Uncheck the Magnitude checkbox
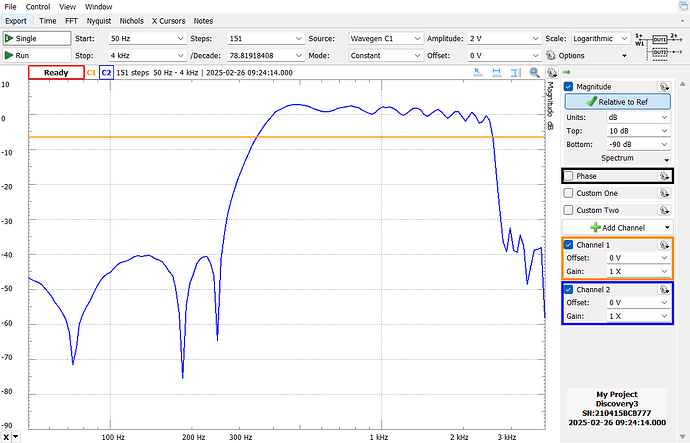 tap(569, 87)
